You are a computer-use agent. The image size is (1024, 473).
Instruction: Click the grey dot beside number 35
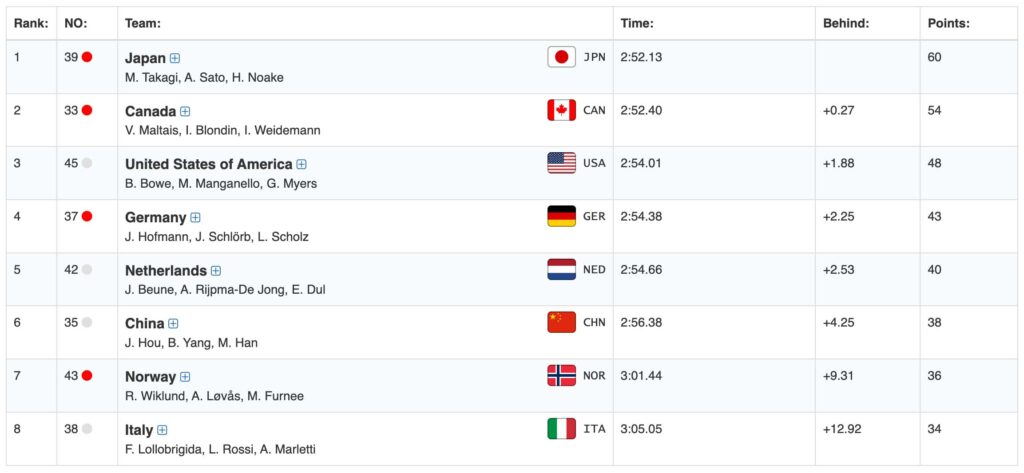click(x=87, y=322)
